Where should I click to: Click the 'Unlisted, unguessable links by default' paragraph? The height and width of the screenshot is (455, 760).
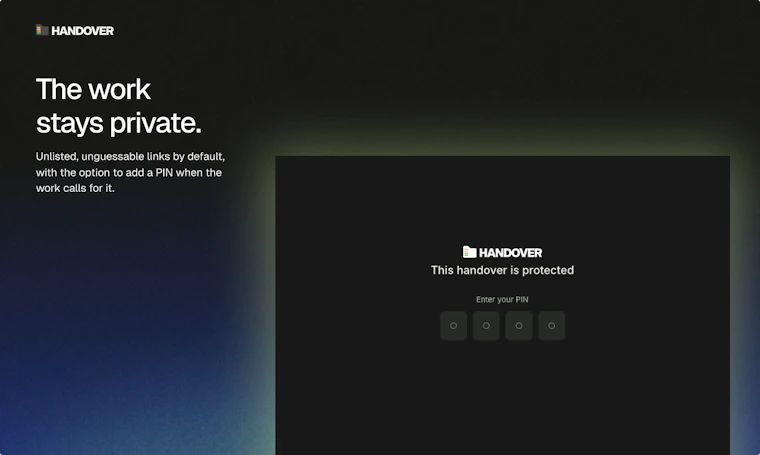[130, 172]
